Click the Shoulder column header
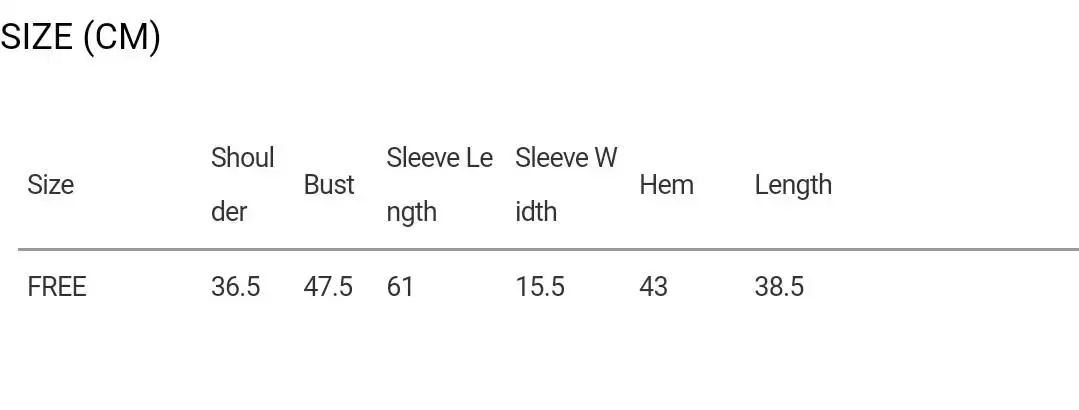This screenshot has height=410, width=1079. 242,158
